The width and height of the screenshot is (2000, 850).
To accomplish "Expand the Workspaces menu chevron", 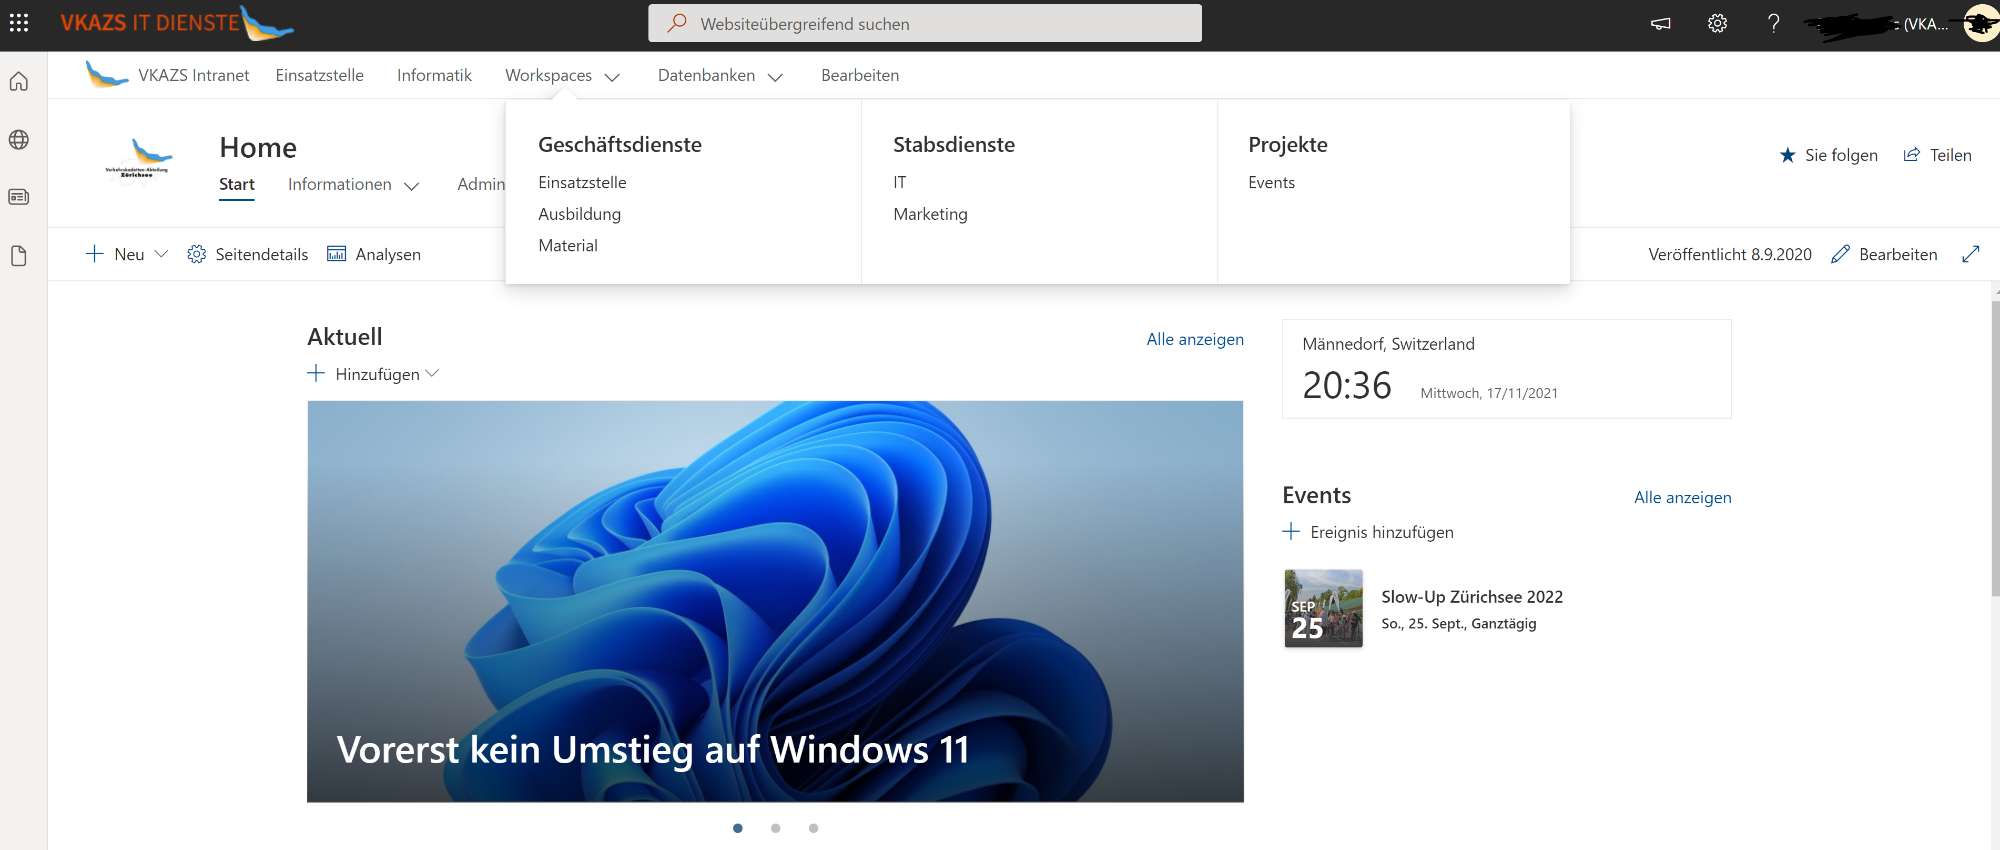I will click(613, 77).
